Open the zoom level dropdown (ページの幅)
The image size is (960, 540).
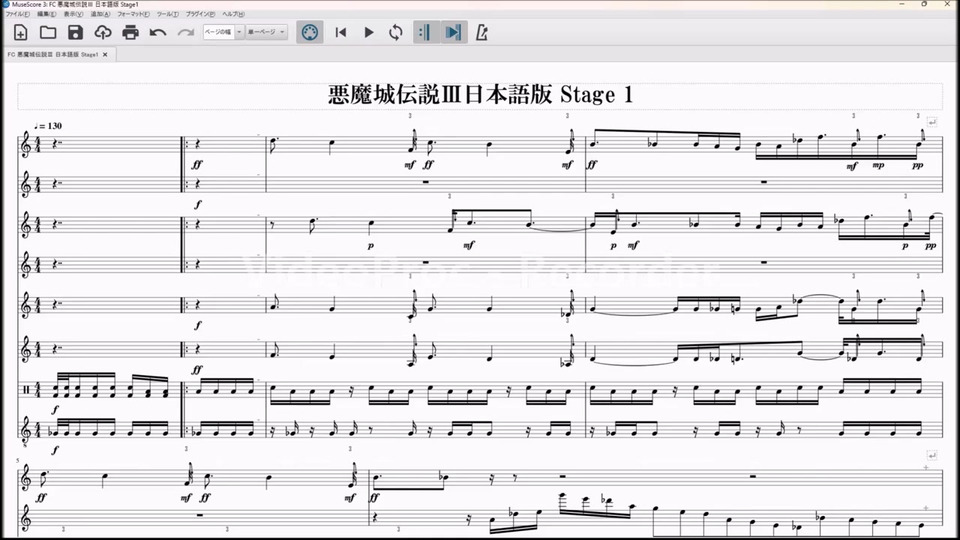click(239, 32)
